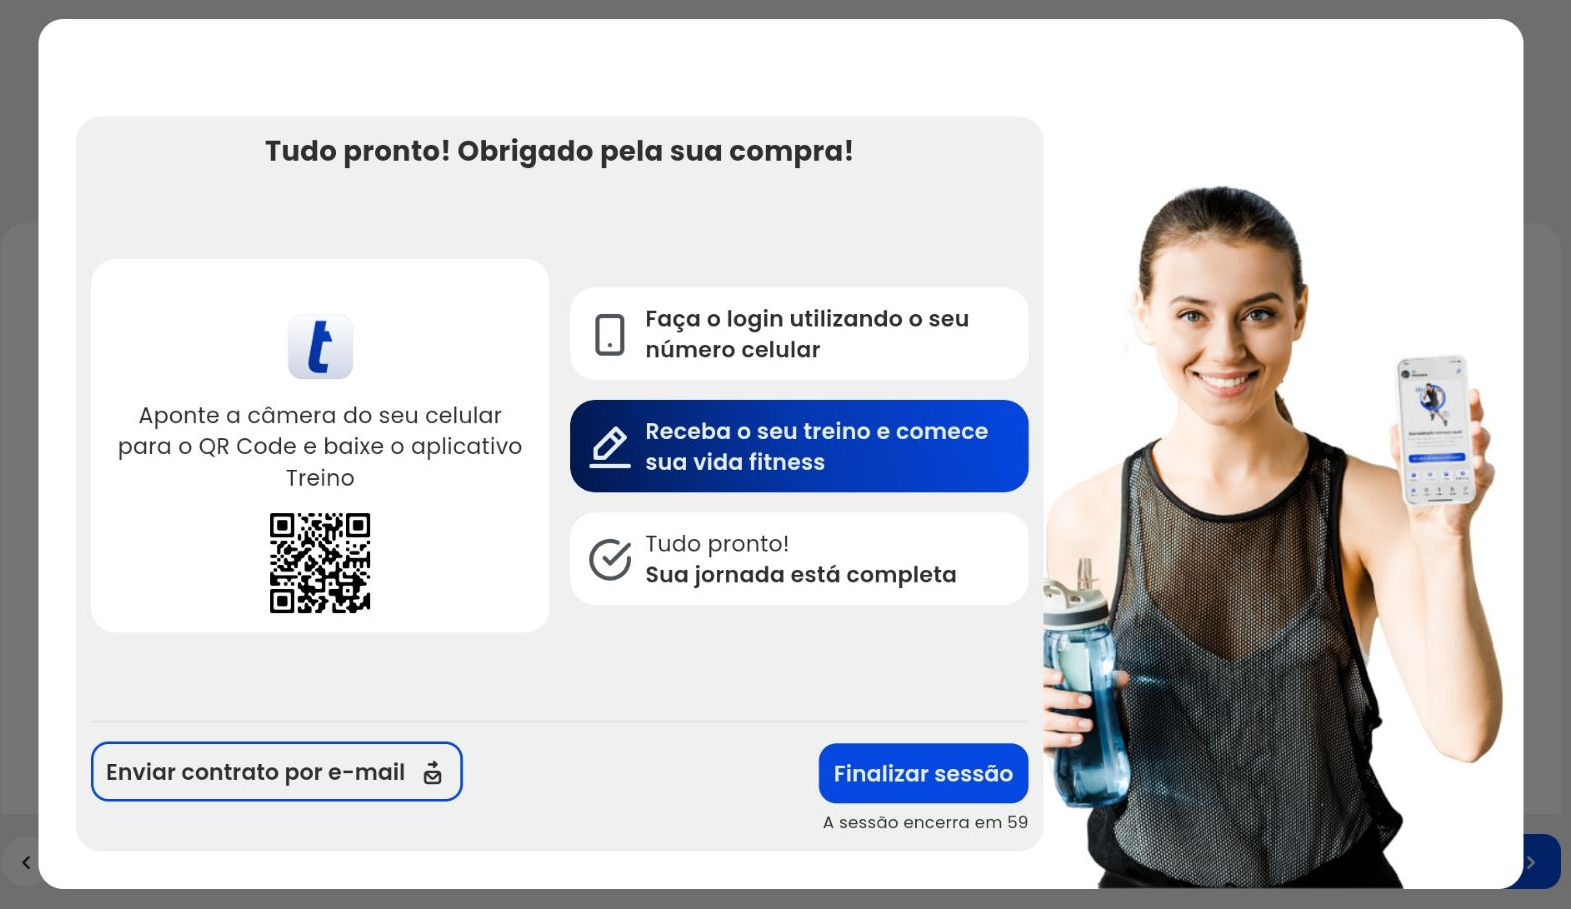
Task: Click the pencil icon in the treino step
Action: tap(609, 447)
